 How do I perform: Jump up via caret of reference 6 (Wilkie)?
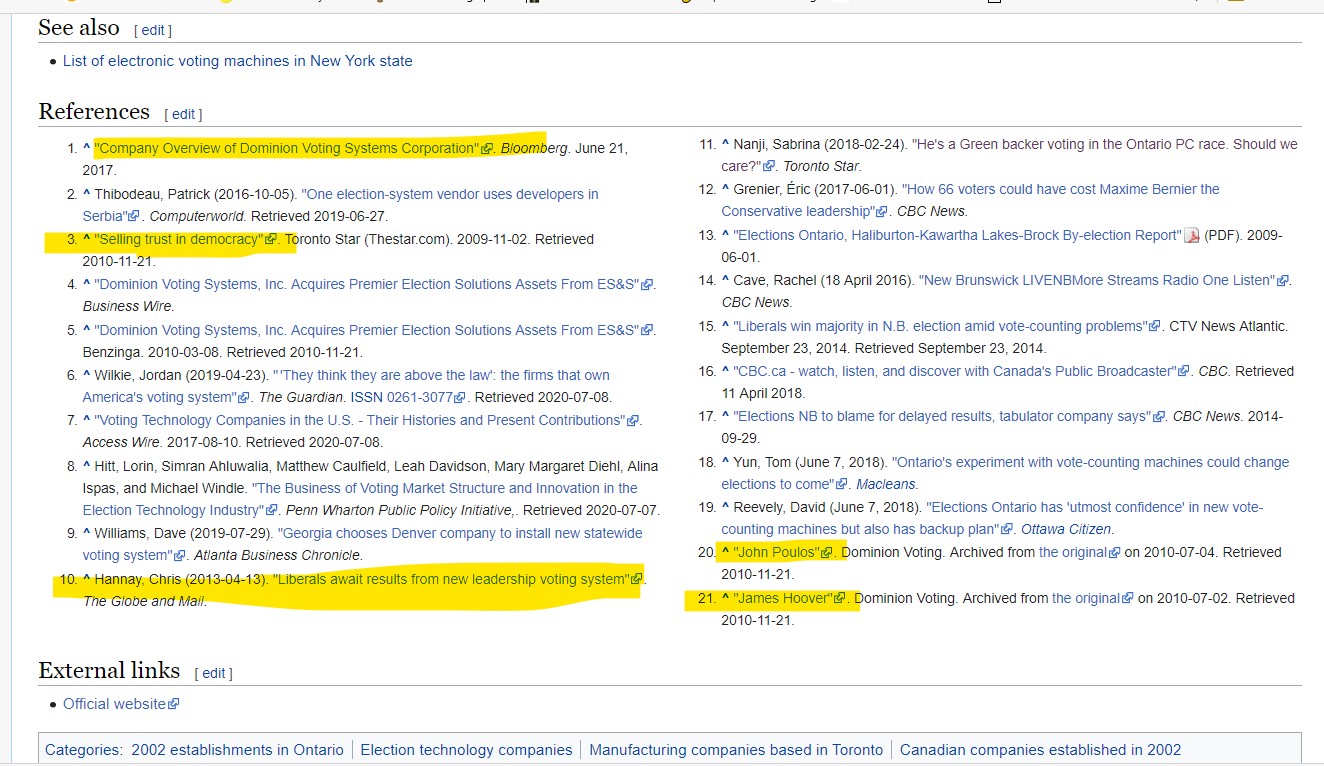point(87,375)
